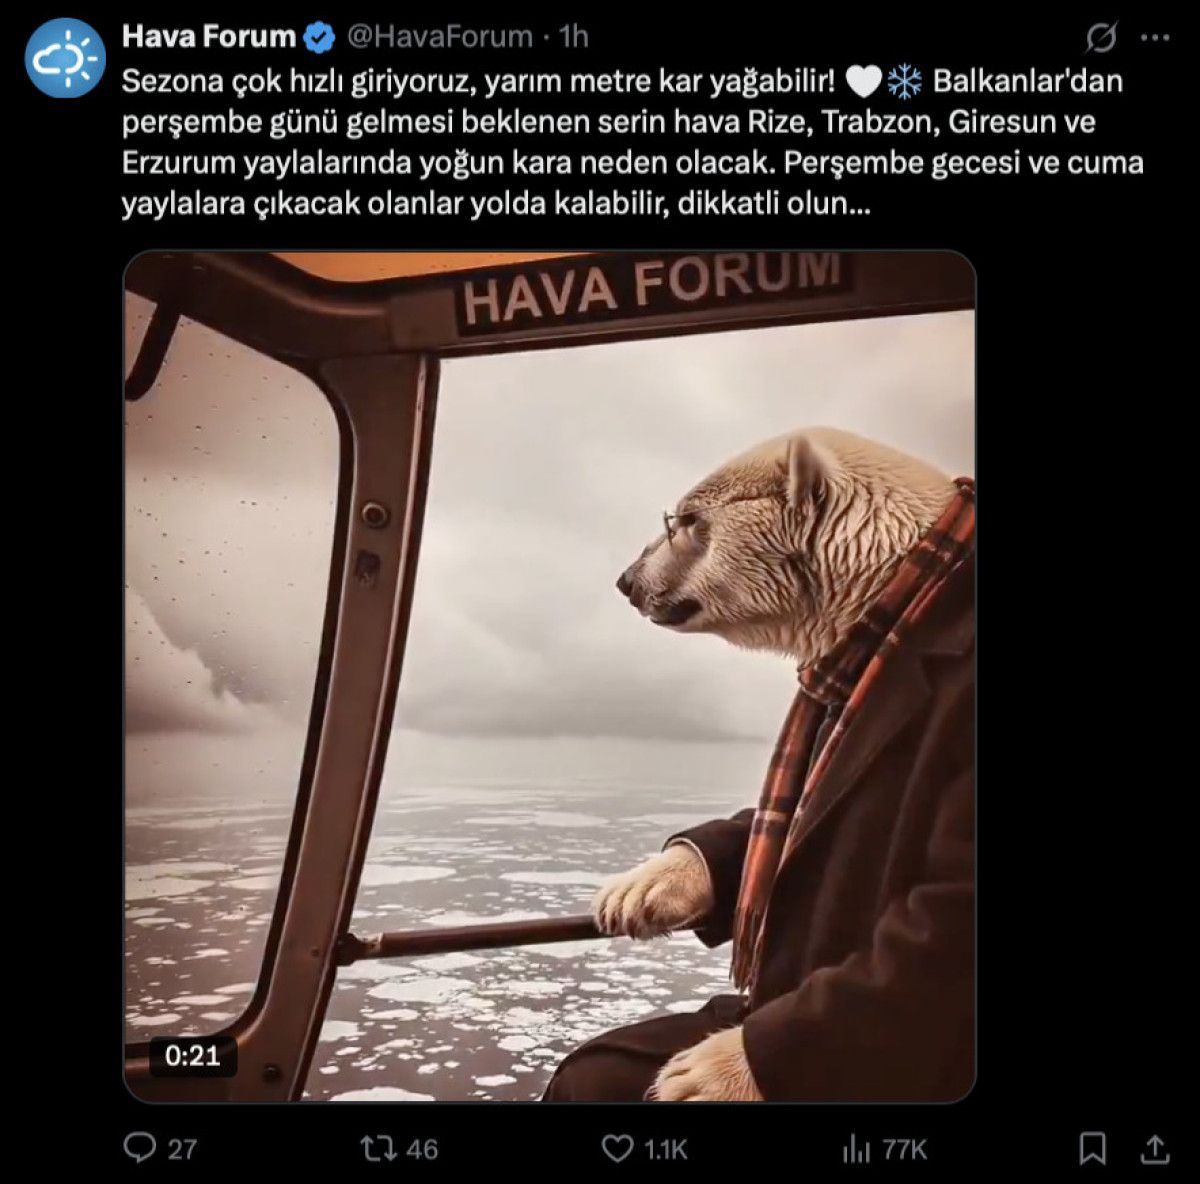
Task: Click the reply speech bubble icon
Action: coord(139,1148)
